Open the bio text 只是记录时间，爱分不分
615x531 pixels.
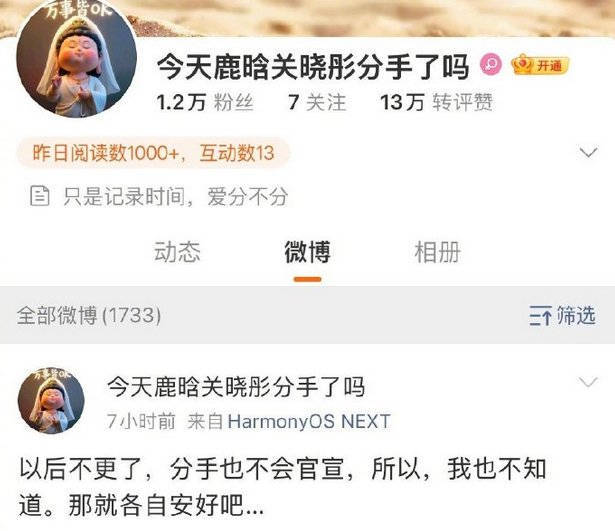pyautogui.click(x=176, y=196)
